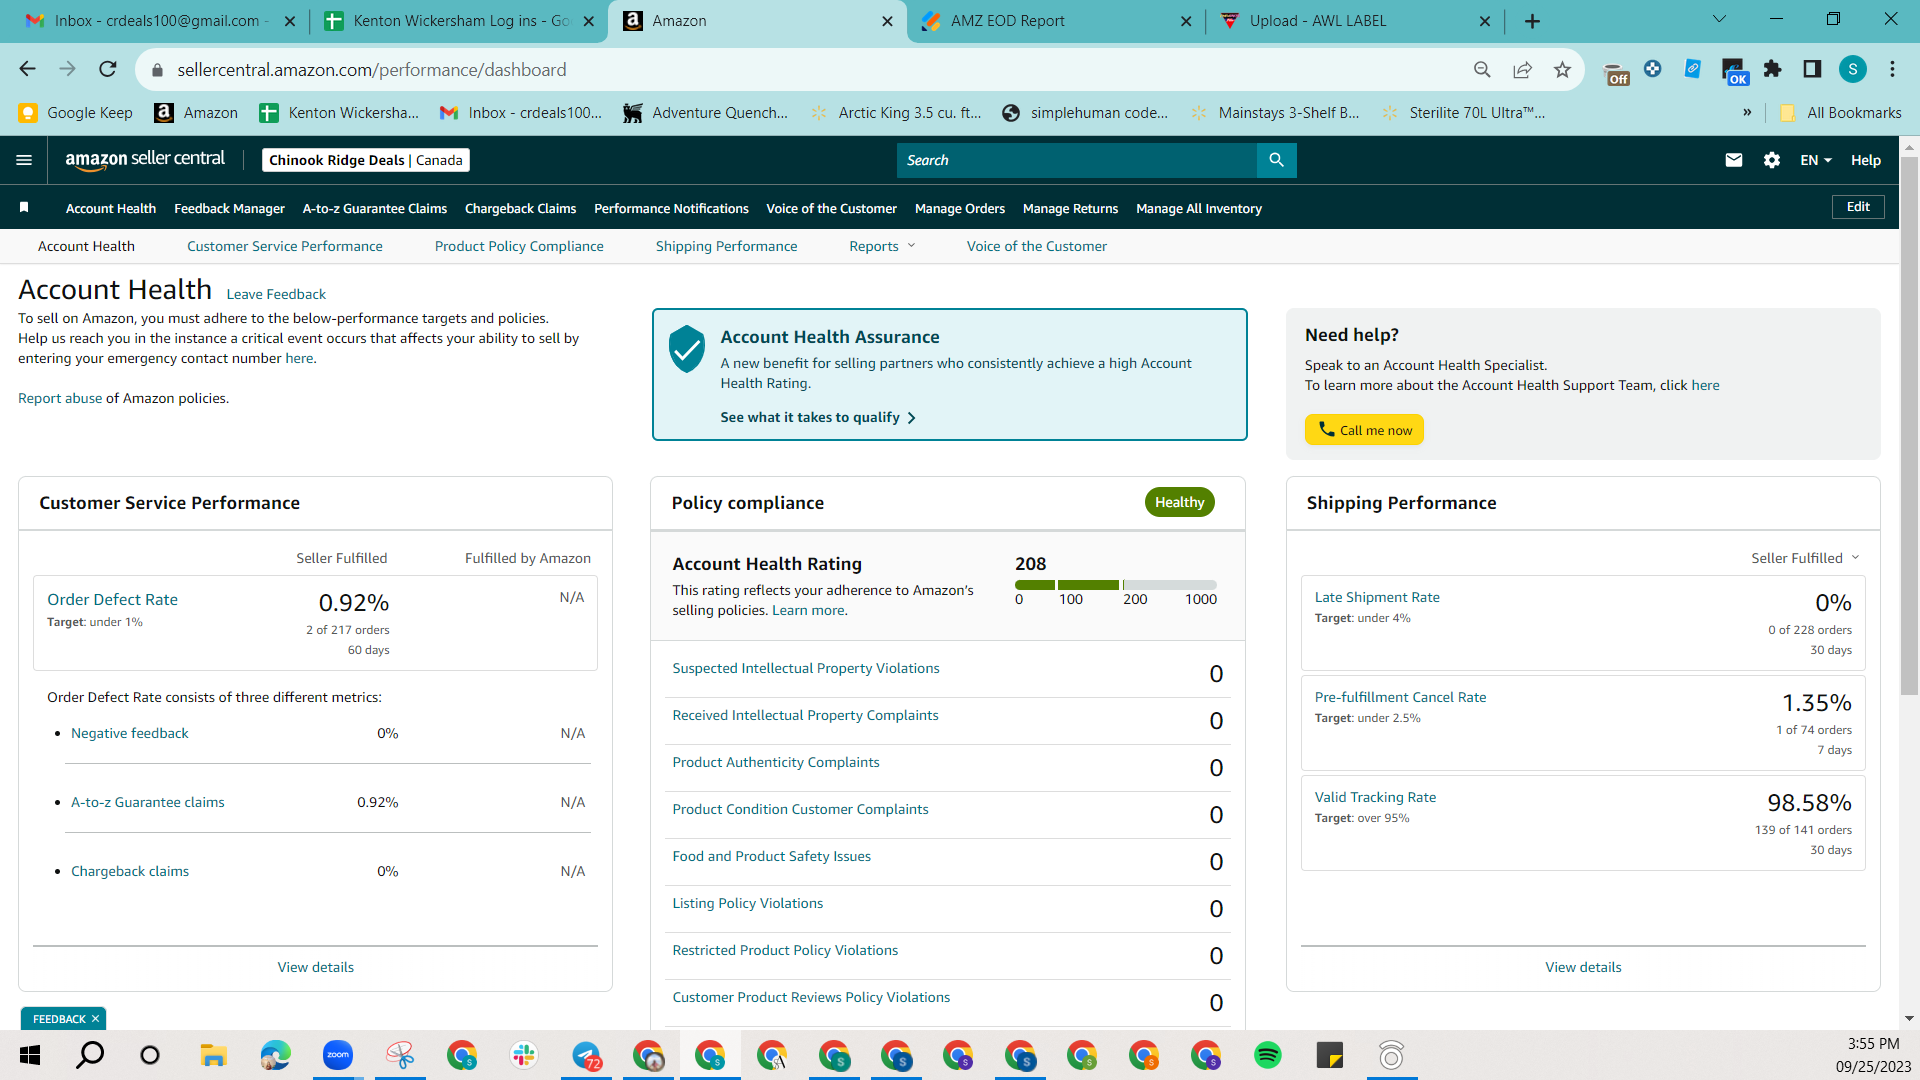Image resolution: width=1920 pixels, height=1080 pixels.
Task: Open the EN language dropdown
Action: [1816, 160]
